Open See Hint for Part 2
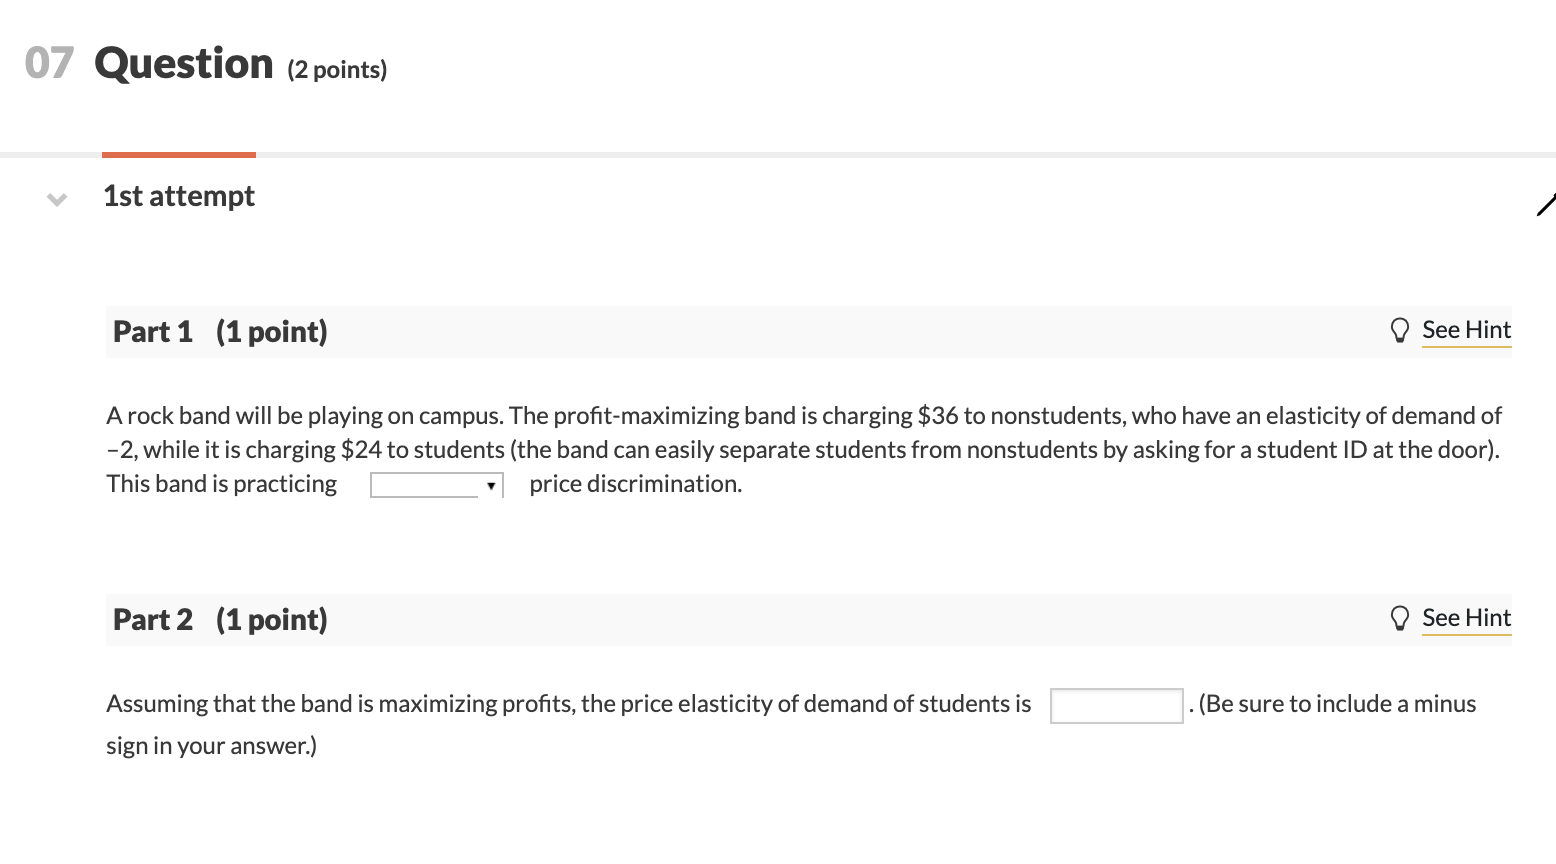 [x=1466, y=617]
